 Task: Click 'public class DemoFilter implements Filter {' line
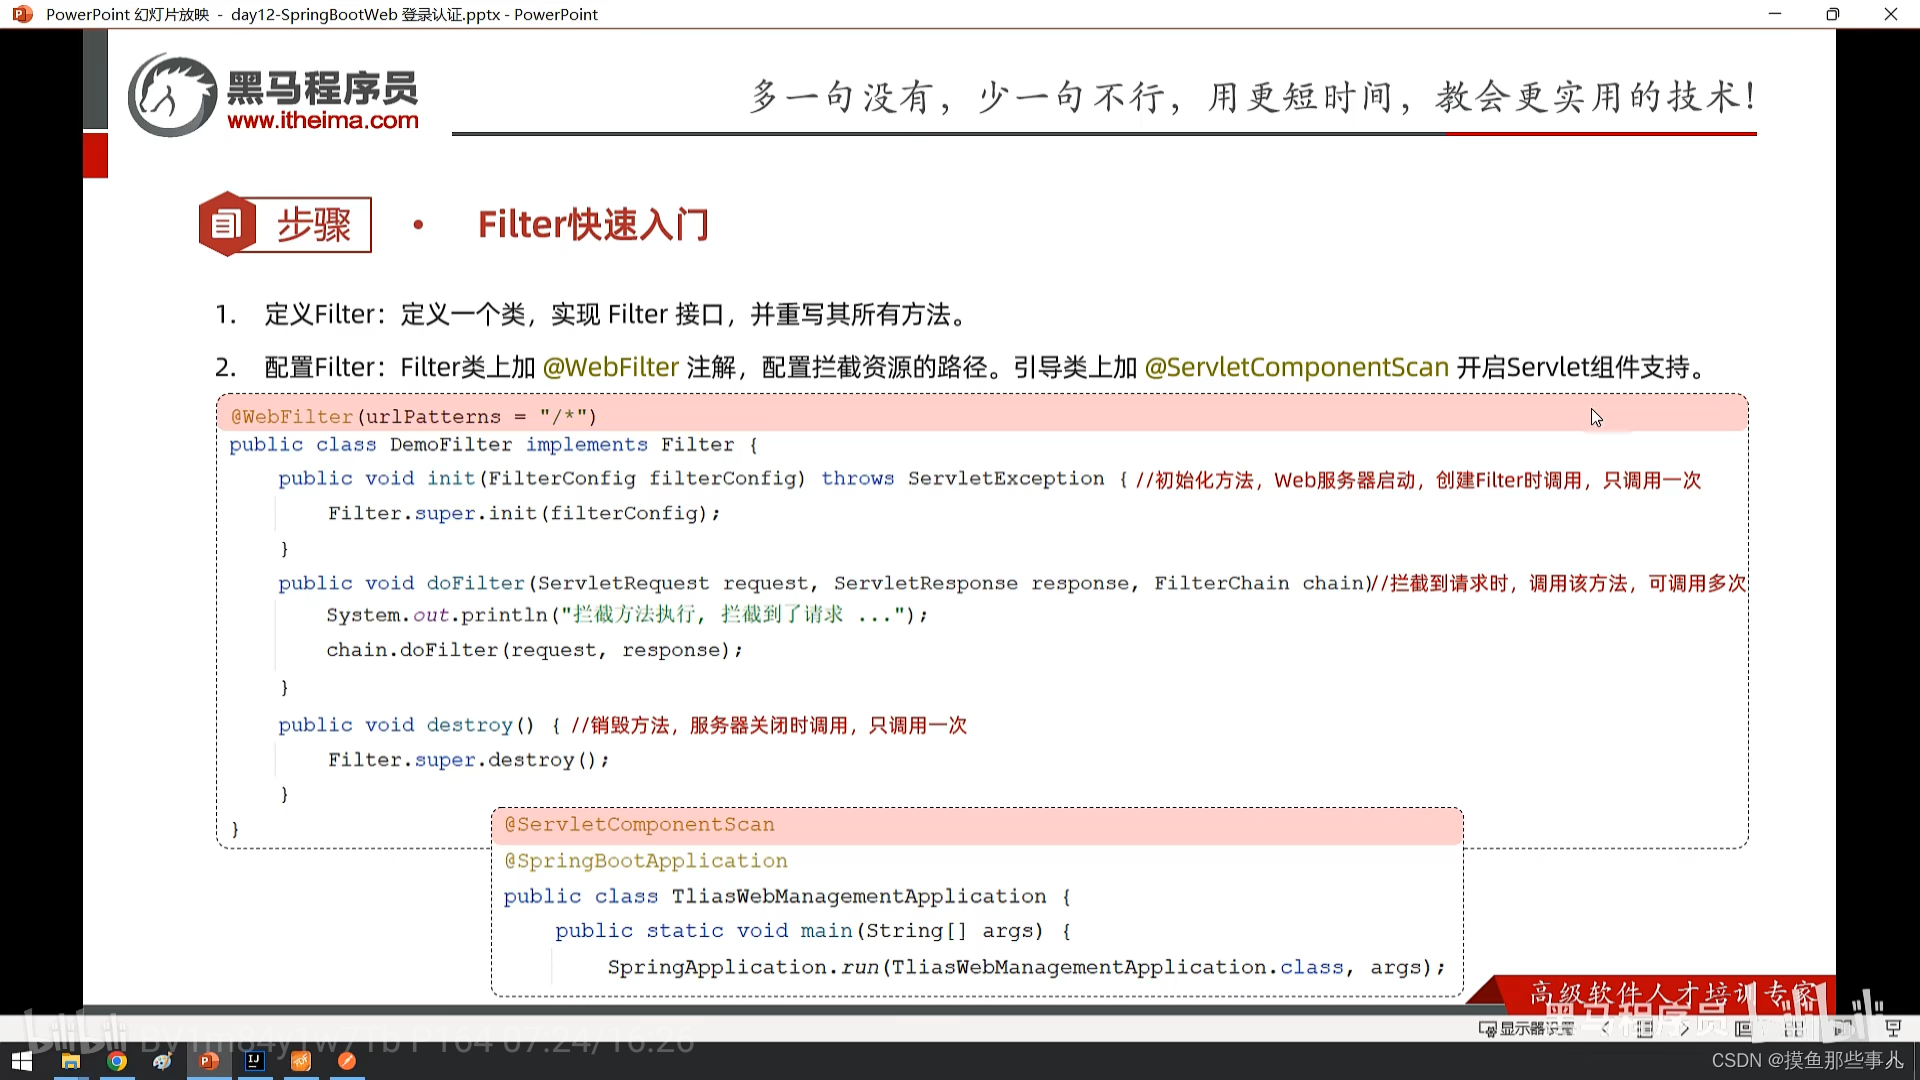(x=494, y=444)
